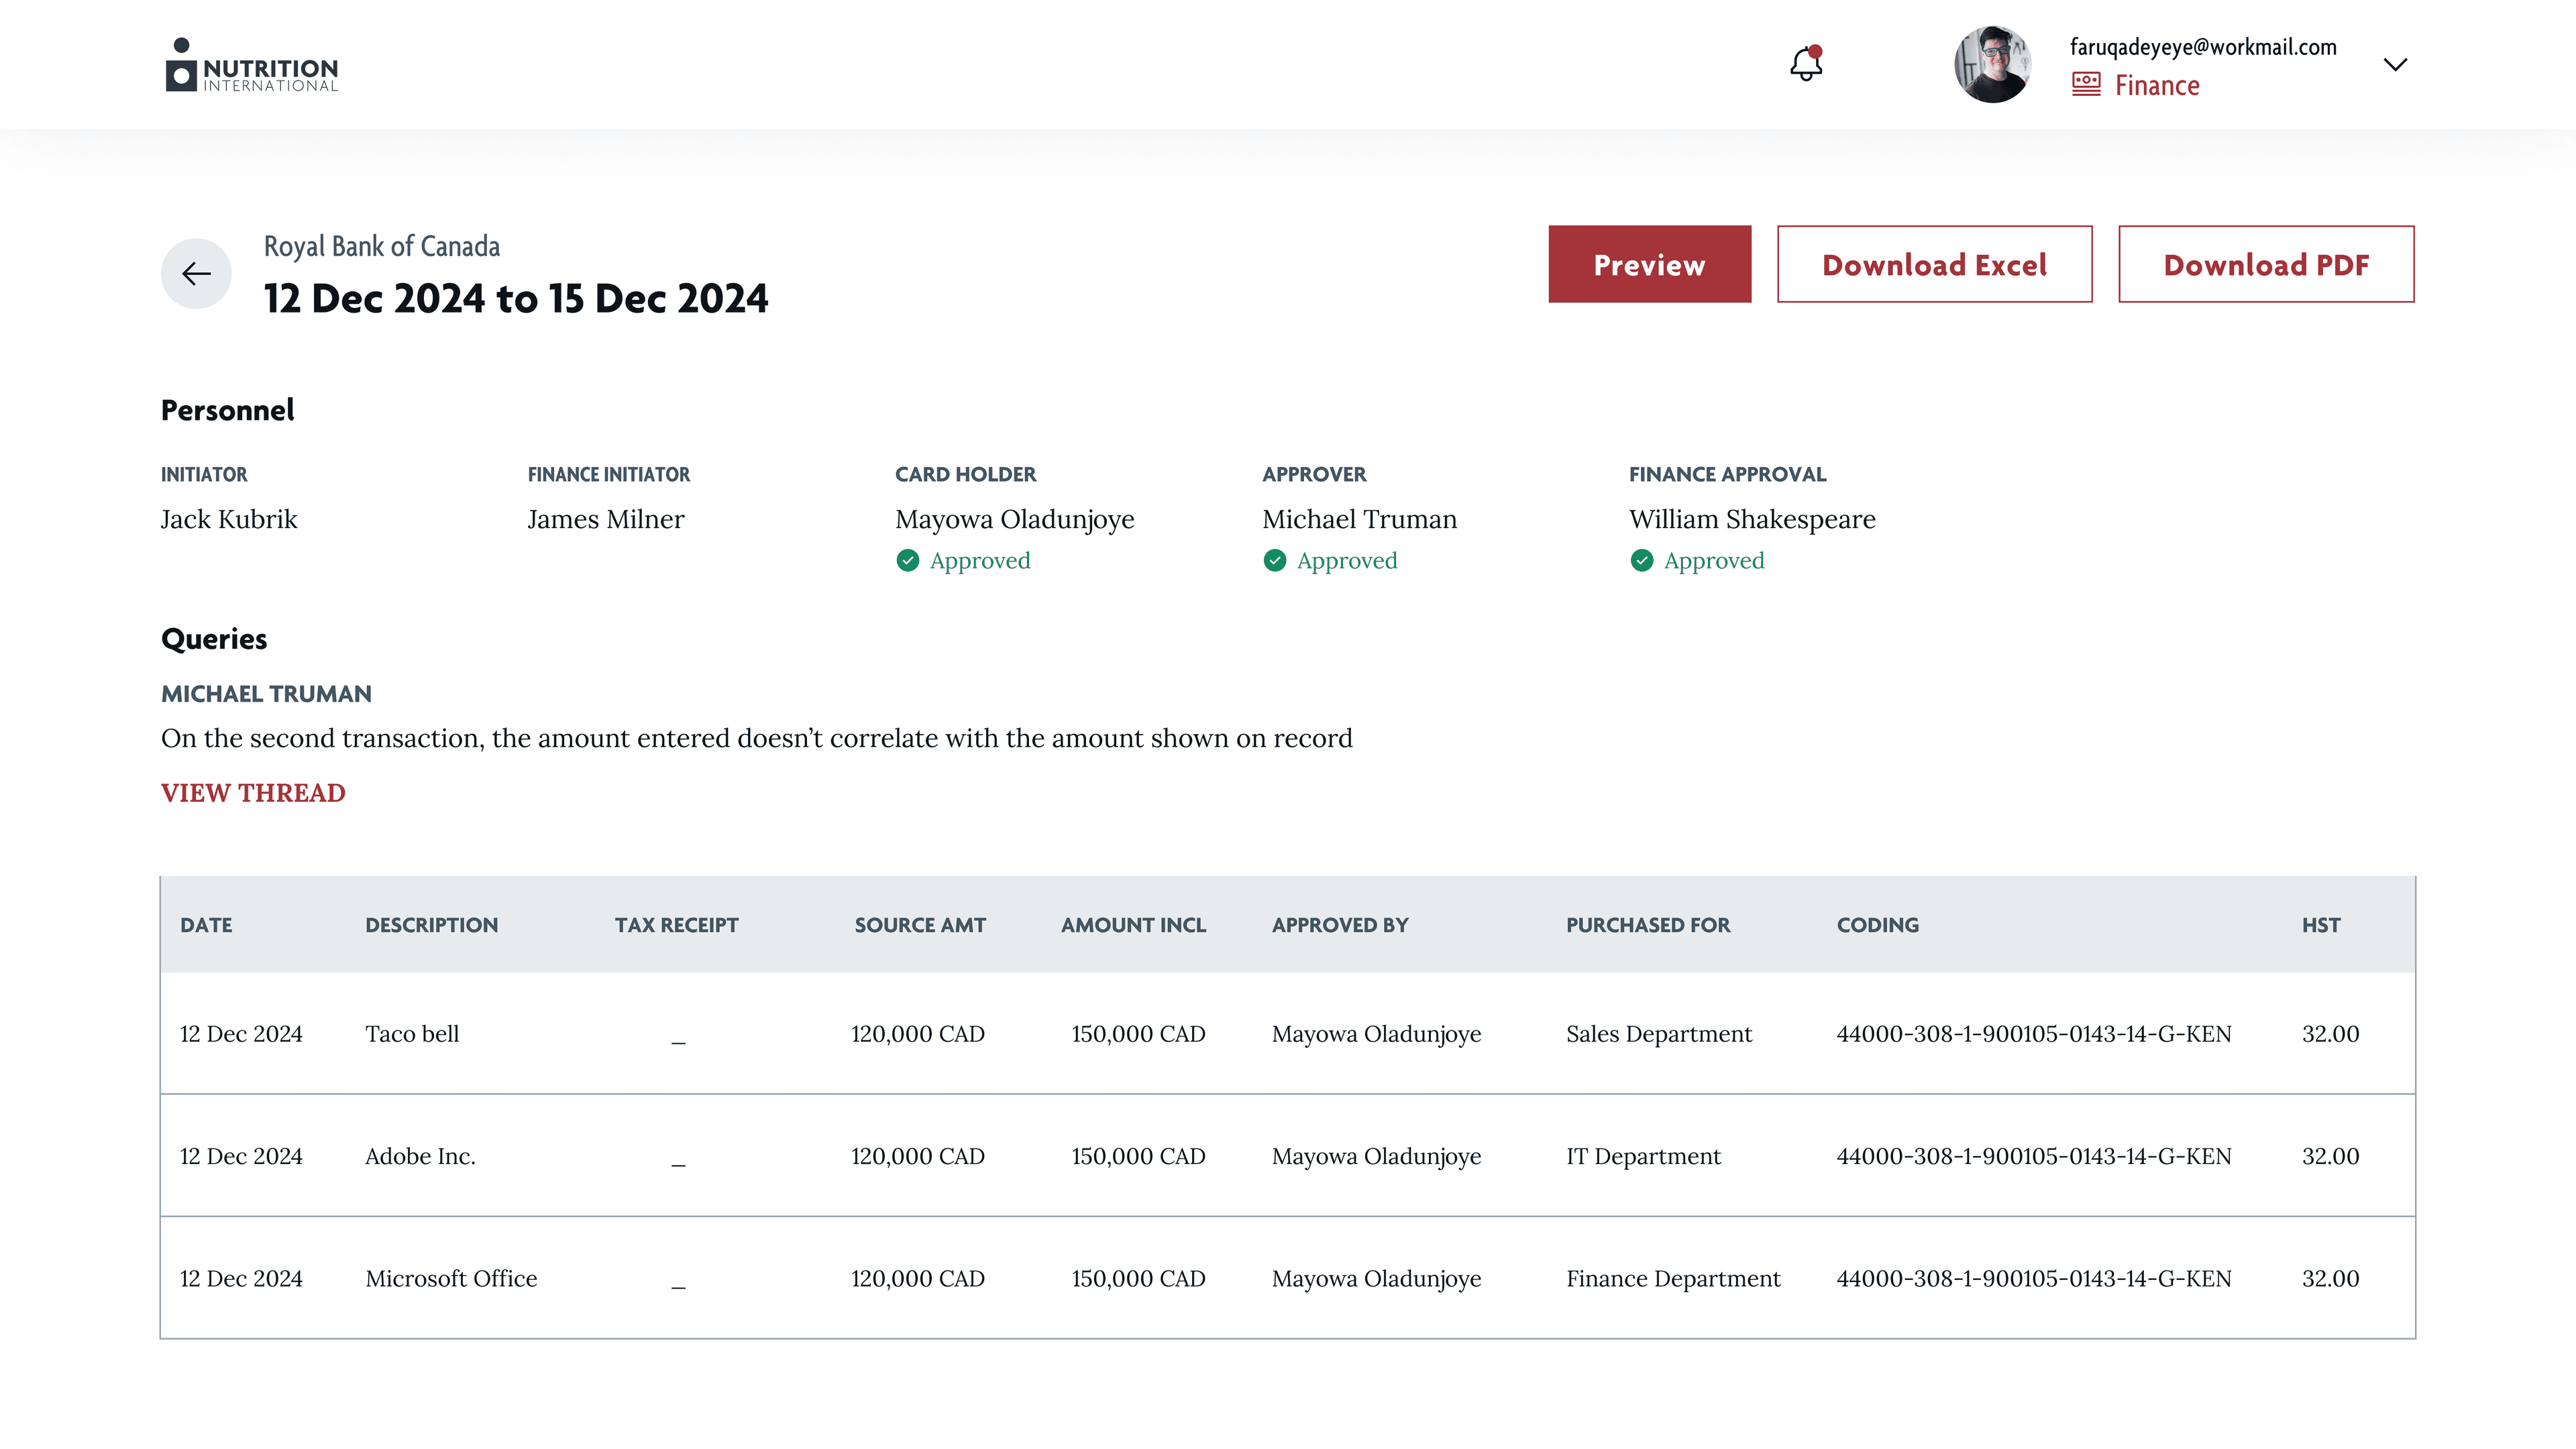Select the Microsoft Office transaction description

pos(451,1278)
